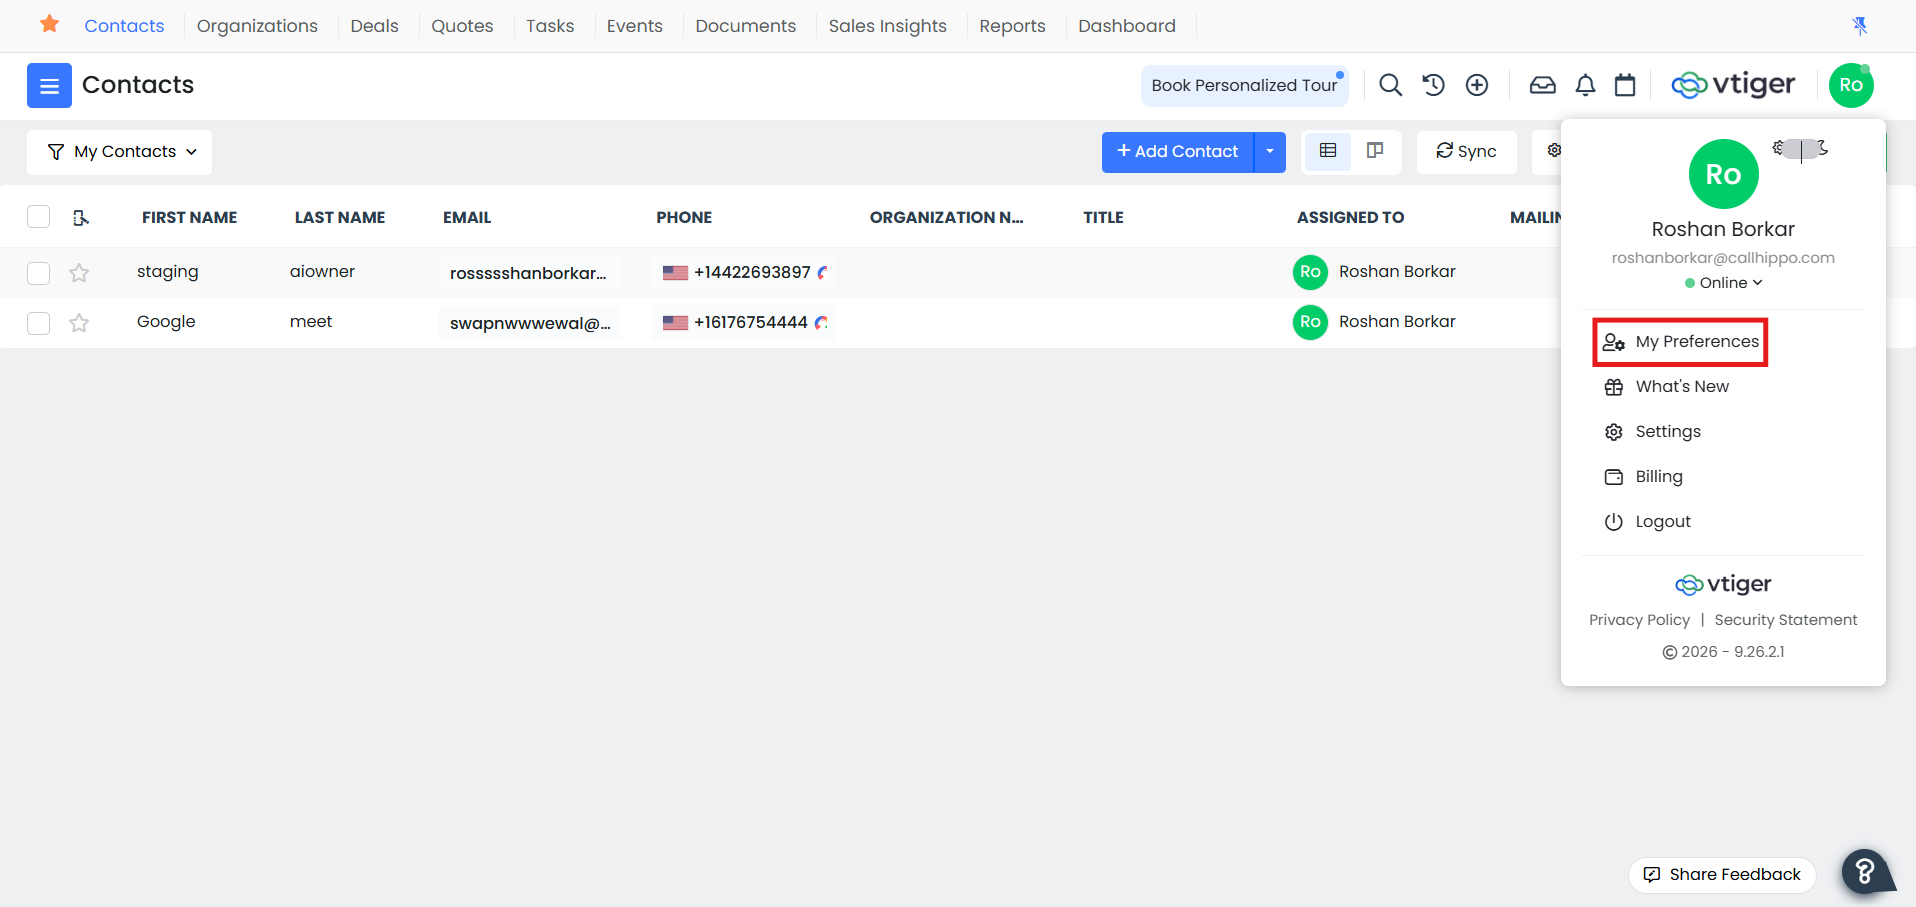Image resolution: width=1916 pixels, height=907 pixels.
Task: Click first name 'staging' cell
Action: point(167,272)
